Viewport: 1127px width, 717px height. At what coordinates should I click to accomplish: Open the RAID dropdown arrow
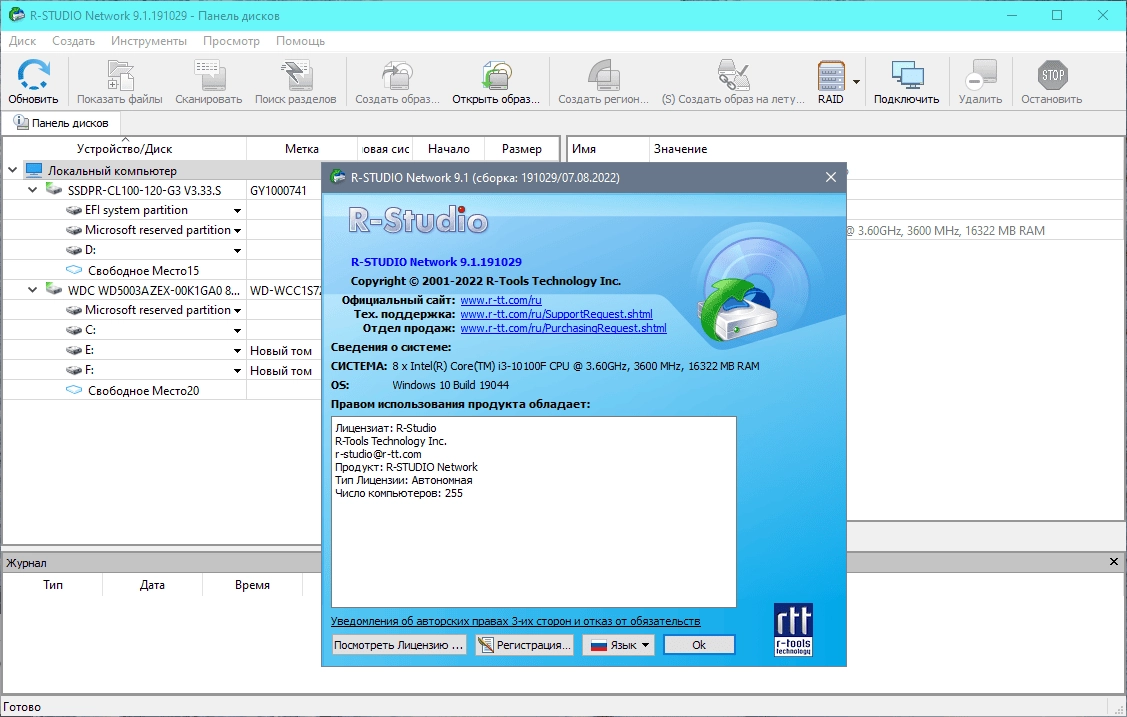pyautogui.click(x=856, y=82)
